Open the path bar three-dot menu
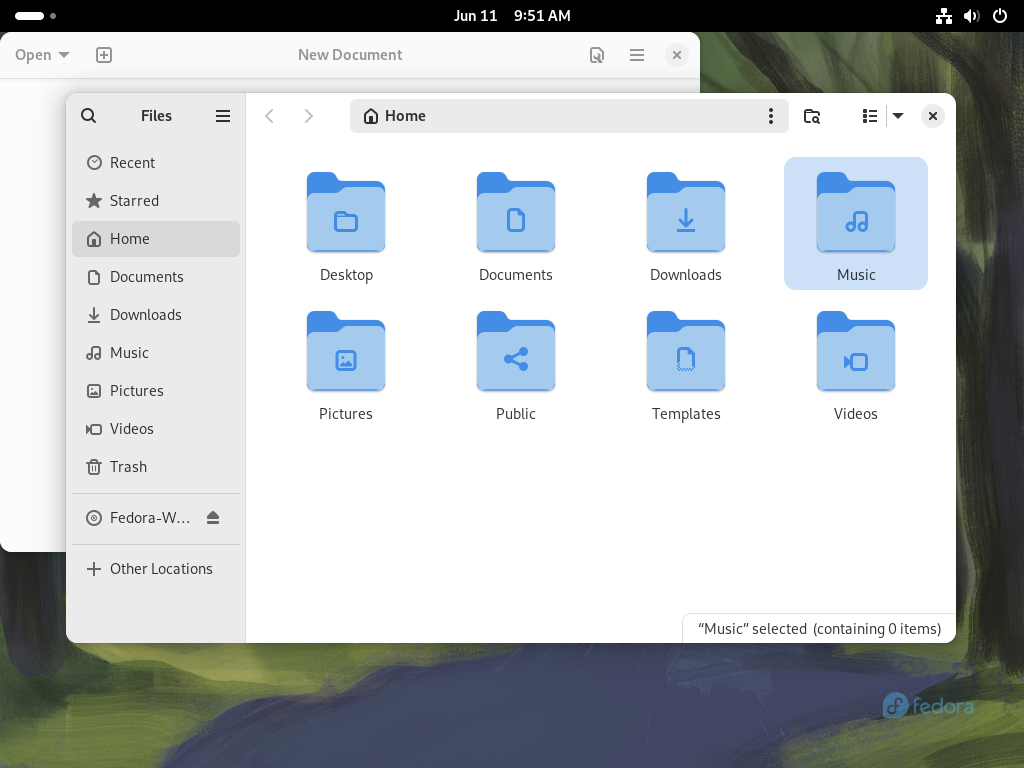 (771, 116)
